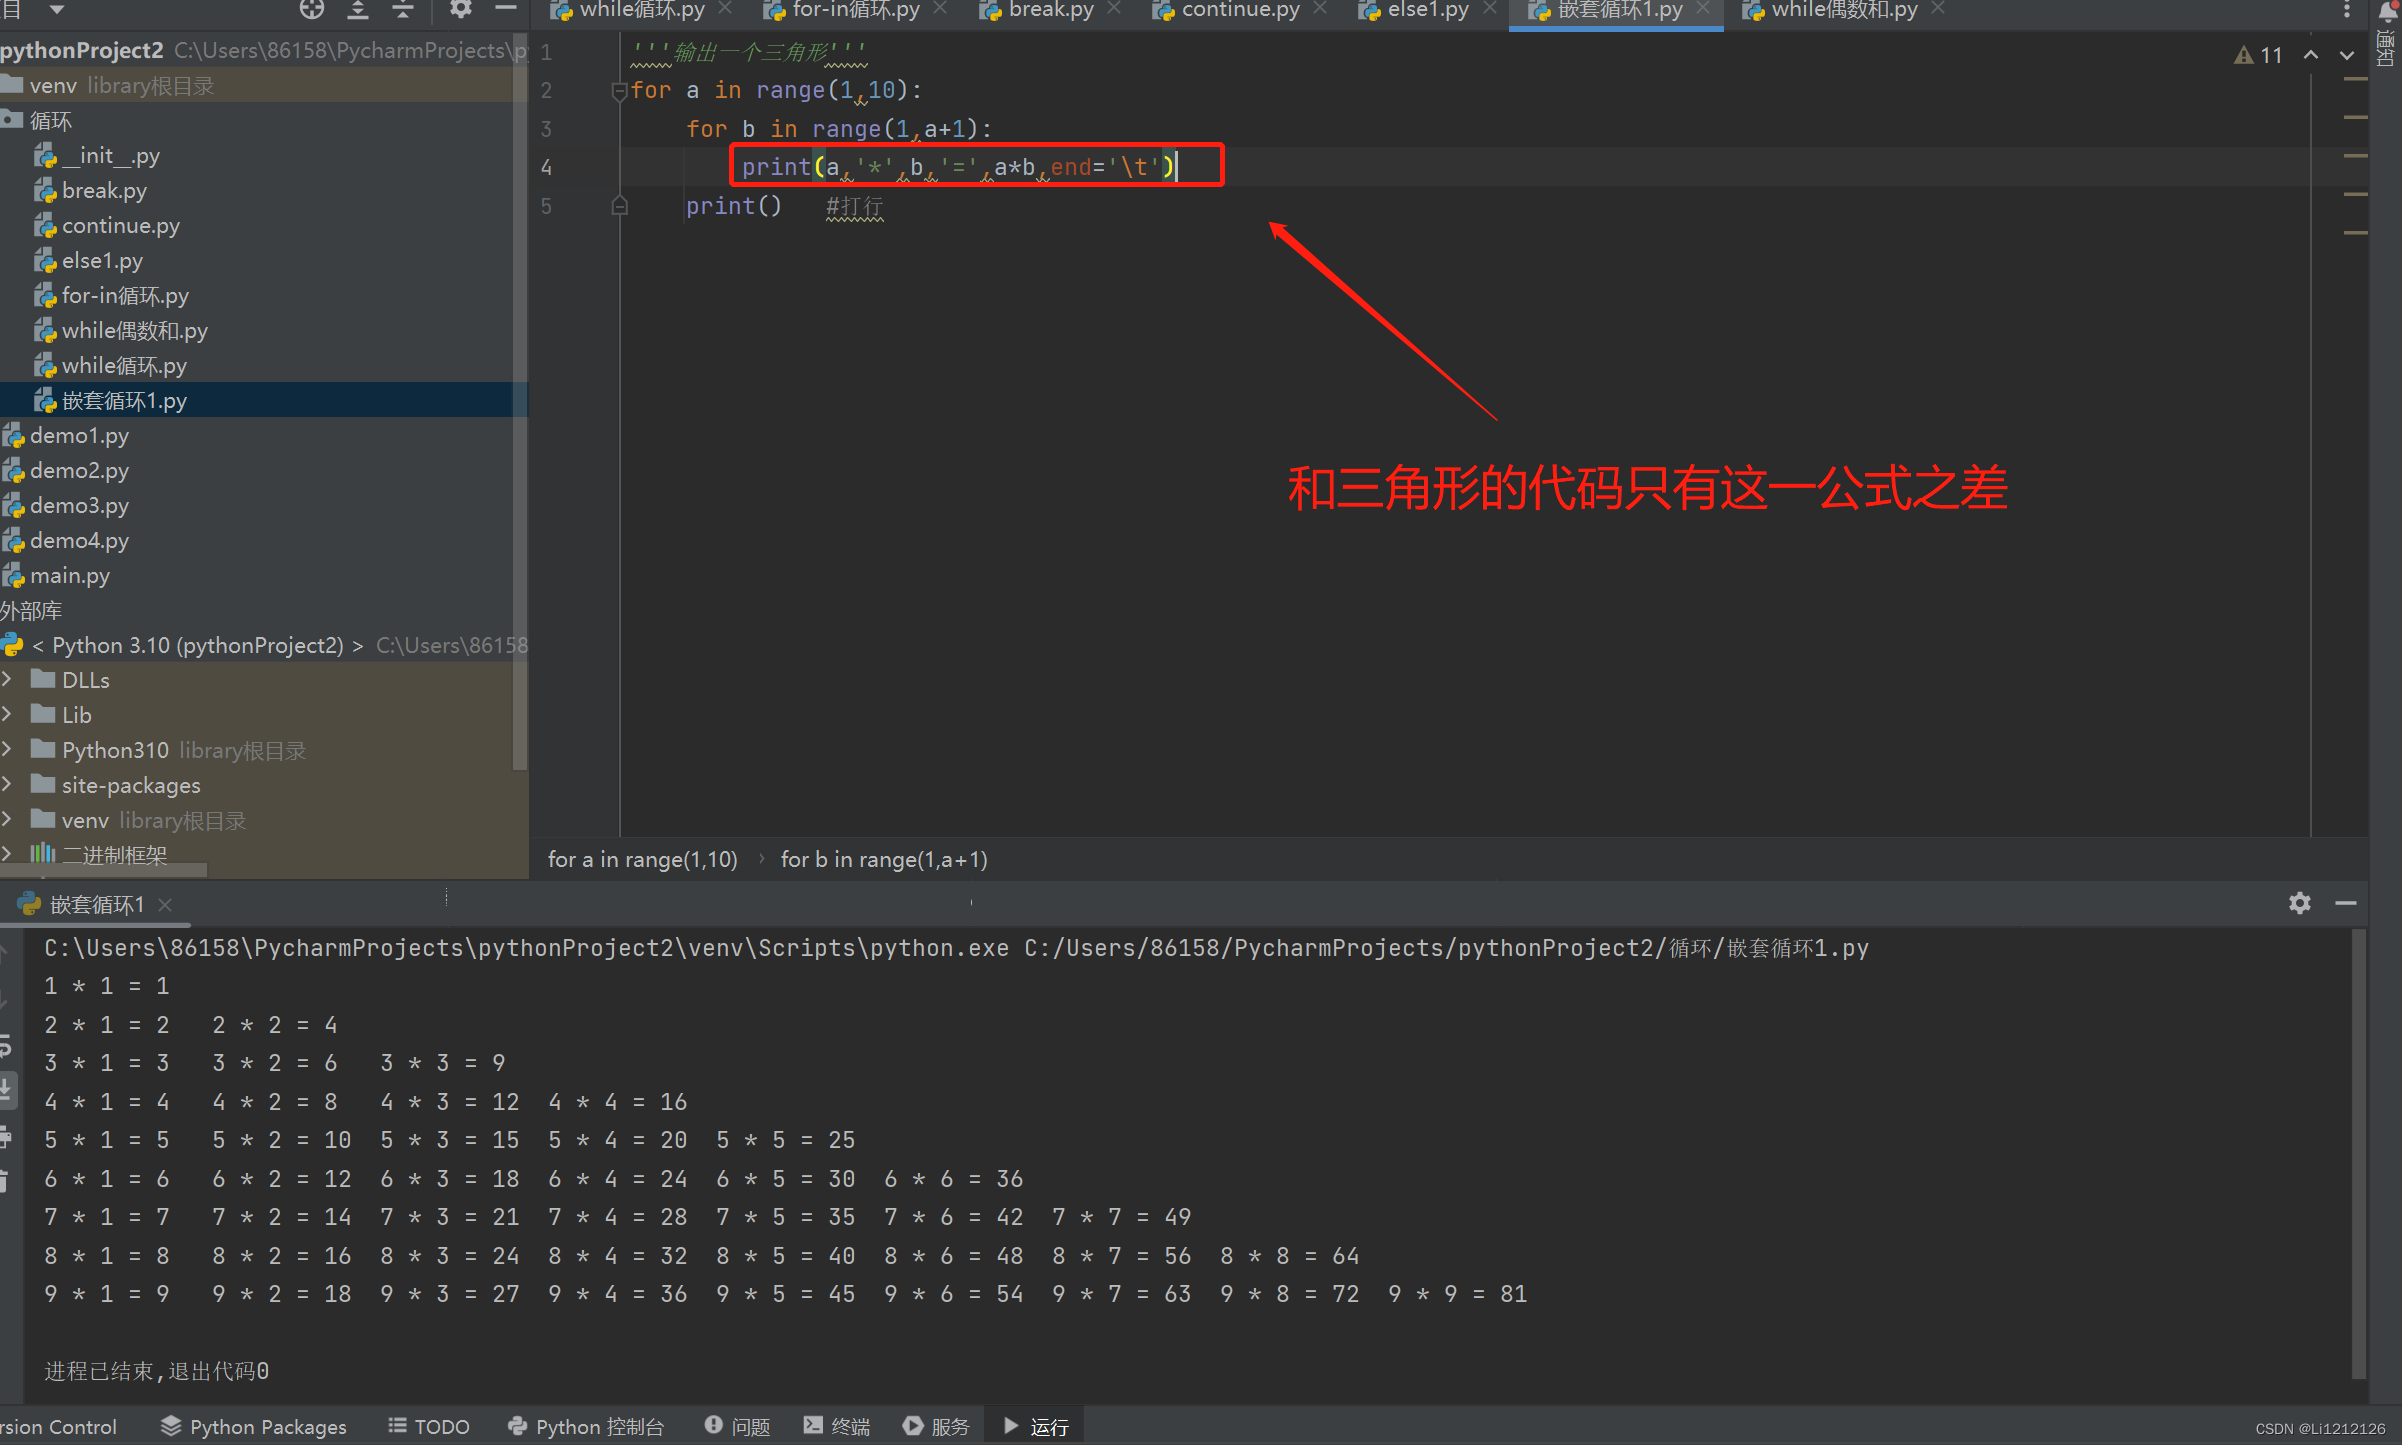Switch to for-in循环.py editor tab

(855, 10)
